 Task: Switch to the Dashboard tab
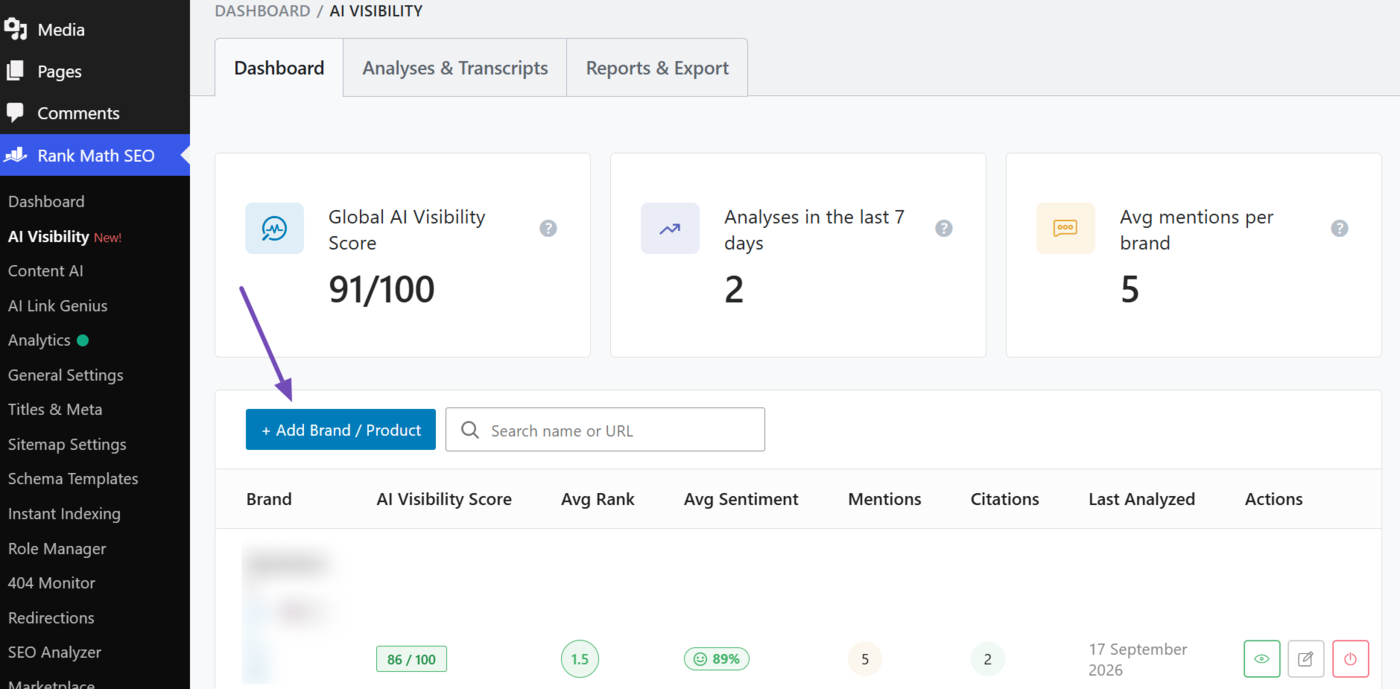(x=279, y=68)
